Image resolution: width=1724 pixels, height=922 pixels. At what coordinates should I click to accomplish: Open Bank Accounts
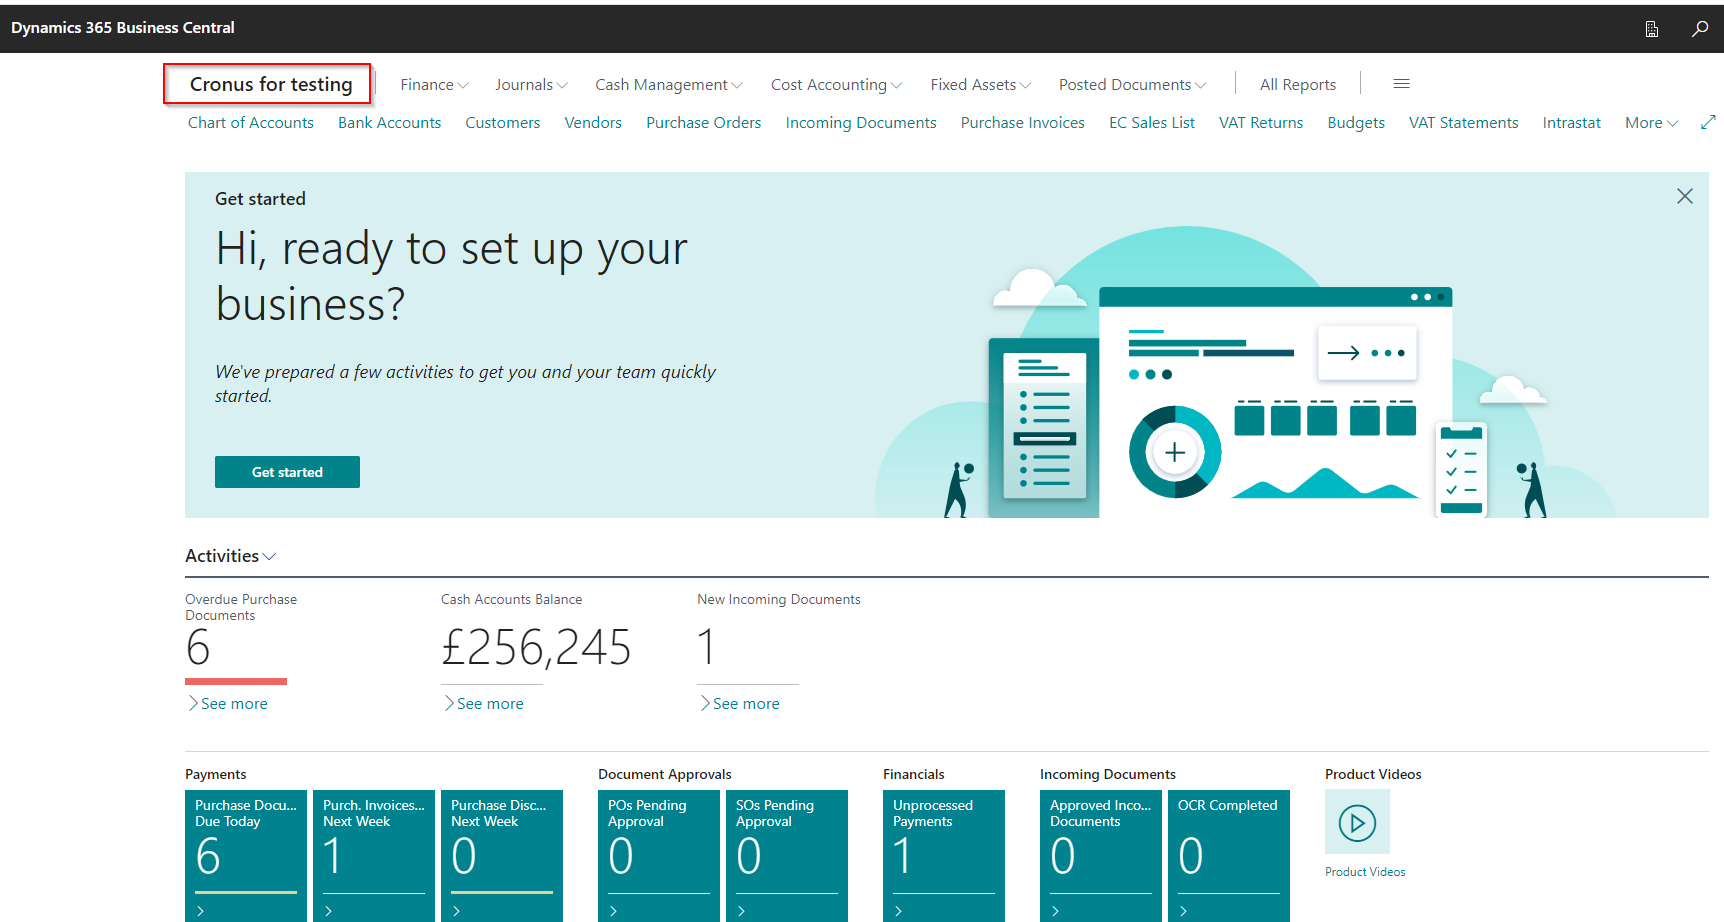pos(389,123)
